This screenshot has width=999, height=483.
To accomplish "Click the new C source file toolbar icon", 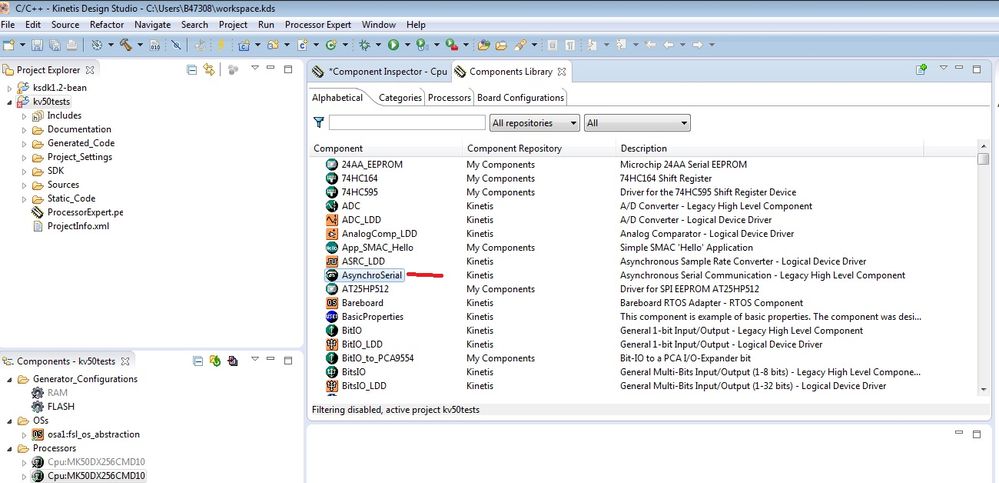I will click(x=302, y=45).
